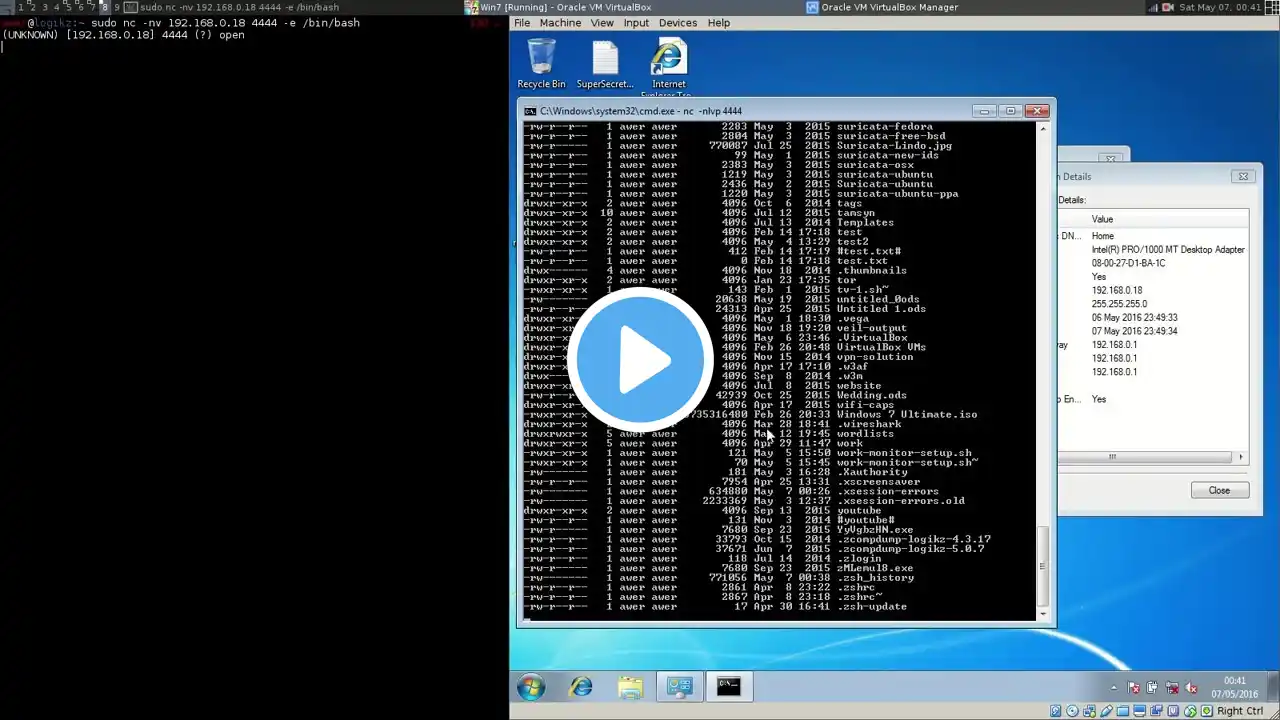Click the host panel clock Sat May 07
The width and height of the screenshot is (1280, 720).
click(1221, 7)
